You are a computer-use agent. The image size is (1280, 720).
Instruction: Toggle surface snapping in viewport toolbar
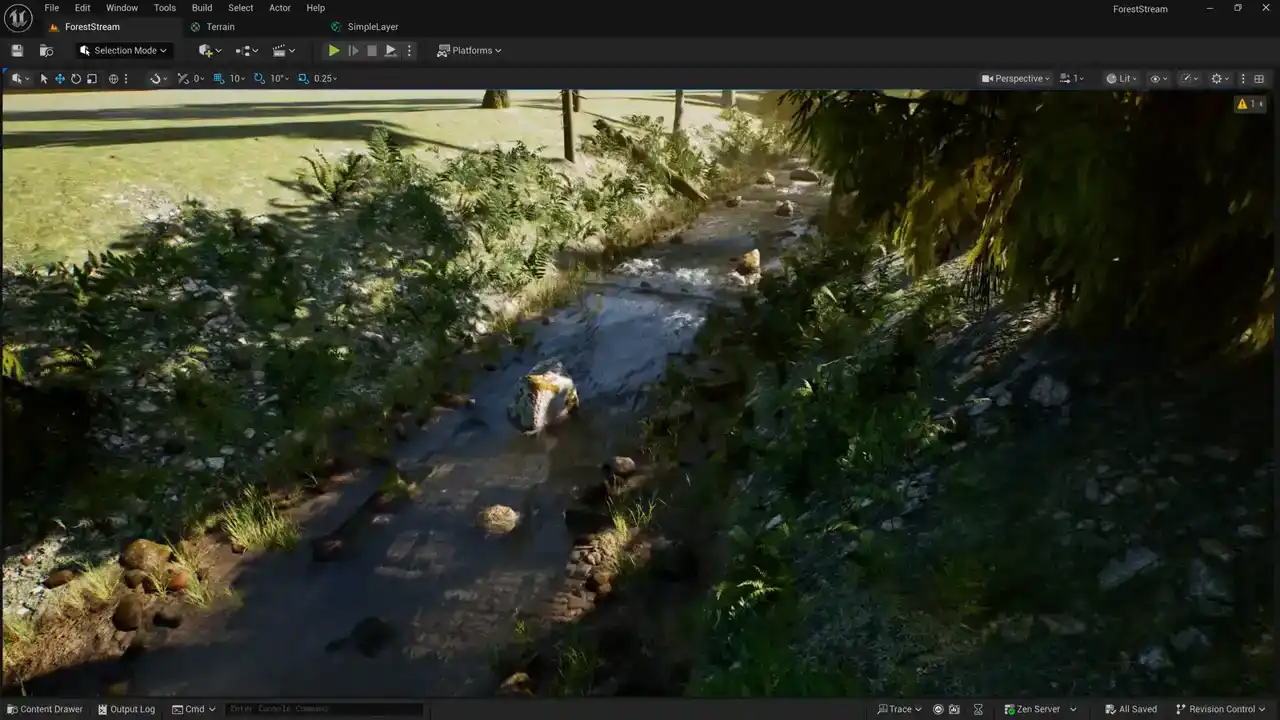[x=155, y=78]
